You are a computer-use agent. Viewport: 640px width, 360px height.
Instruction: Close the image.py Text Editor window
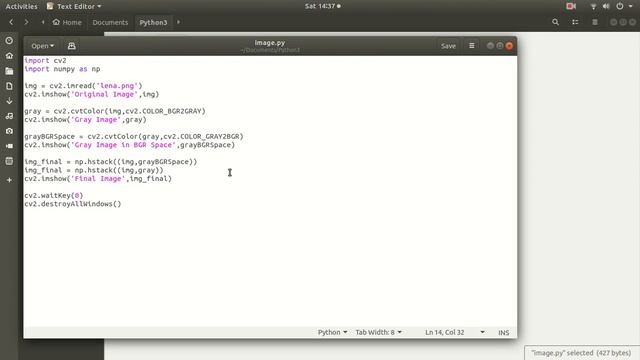coord(509,46)
